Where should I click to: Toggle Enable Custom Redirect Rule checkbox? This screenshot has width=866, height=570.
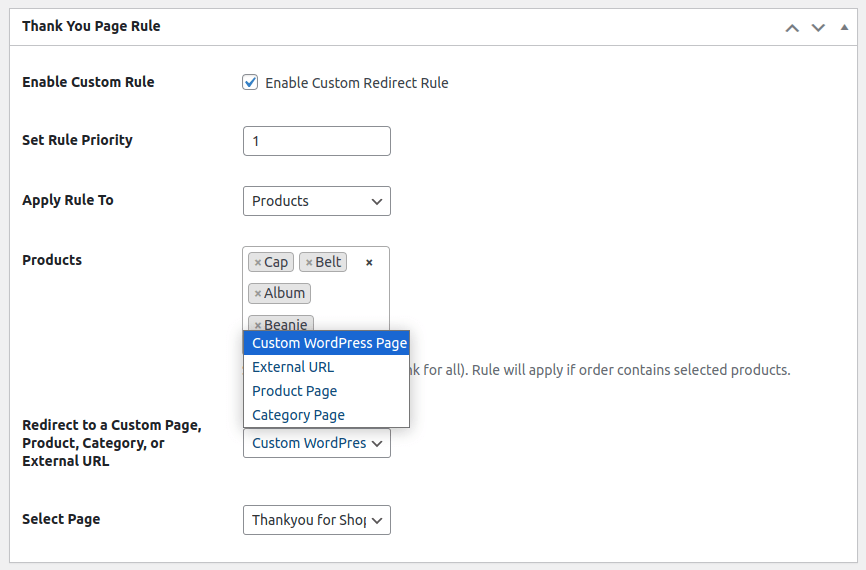point(251,82)
